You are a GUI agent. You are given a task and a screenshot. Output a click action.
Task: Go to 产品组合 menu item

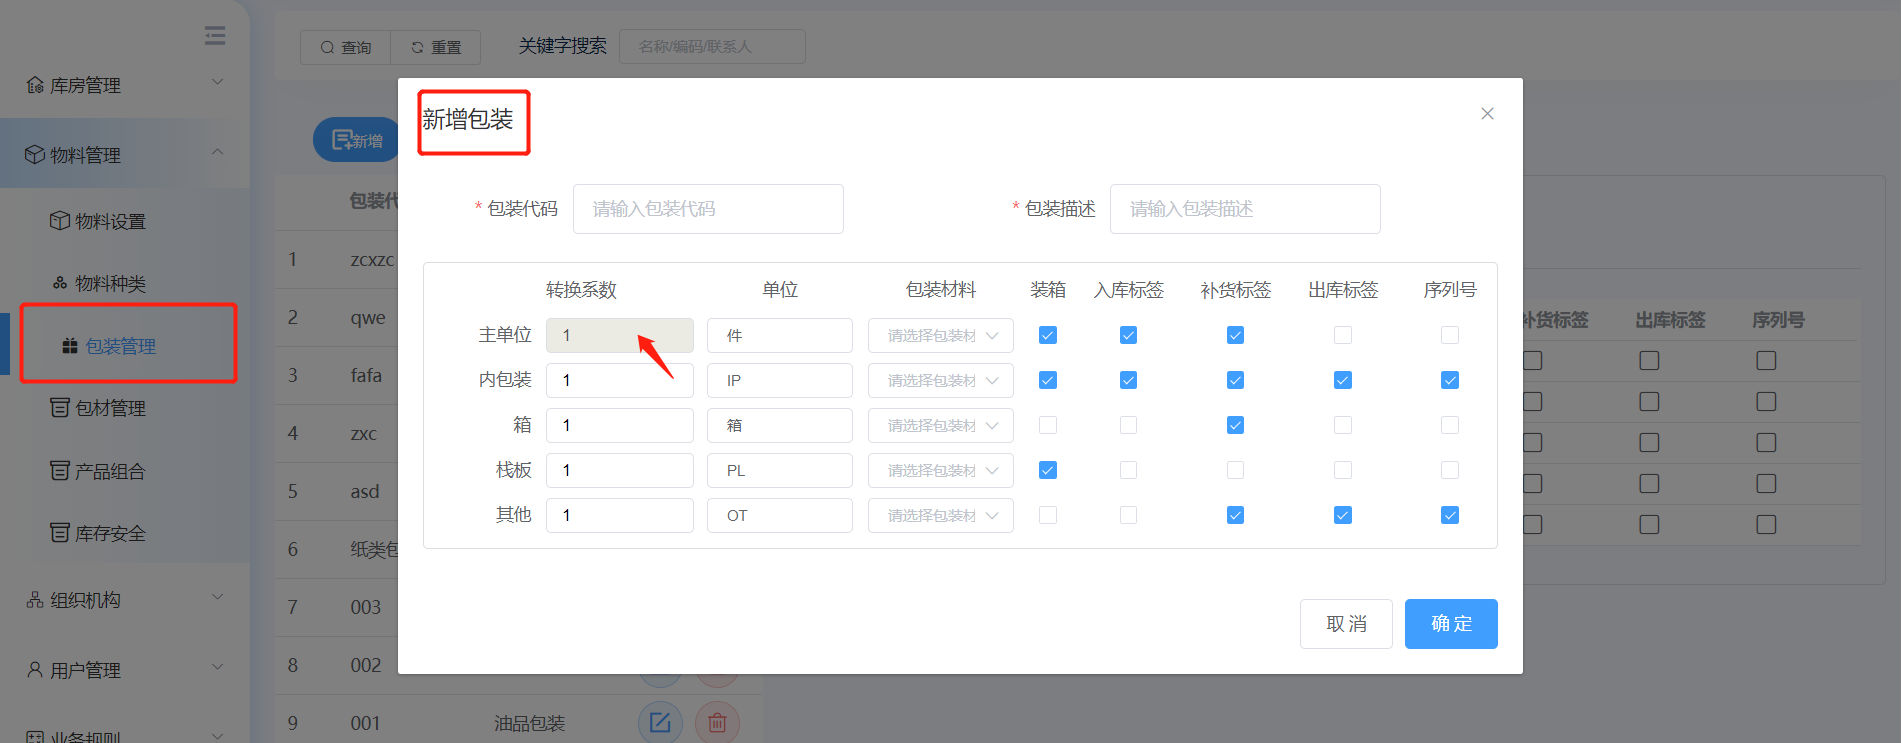pos(110,471)
